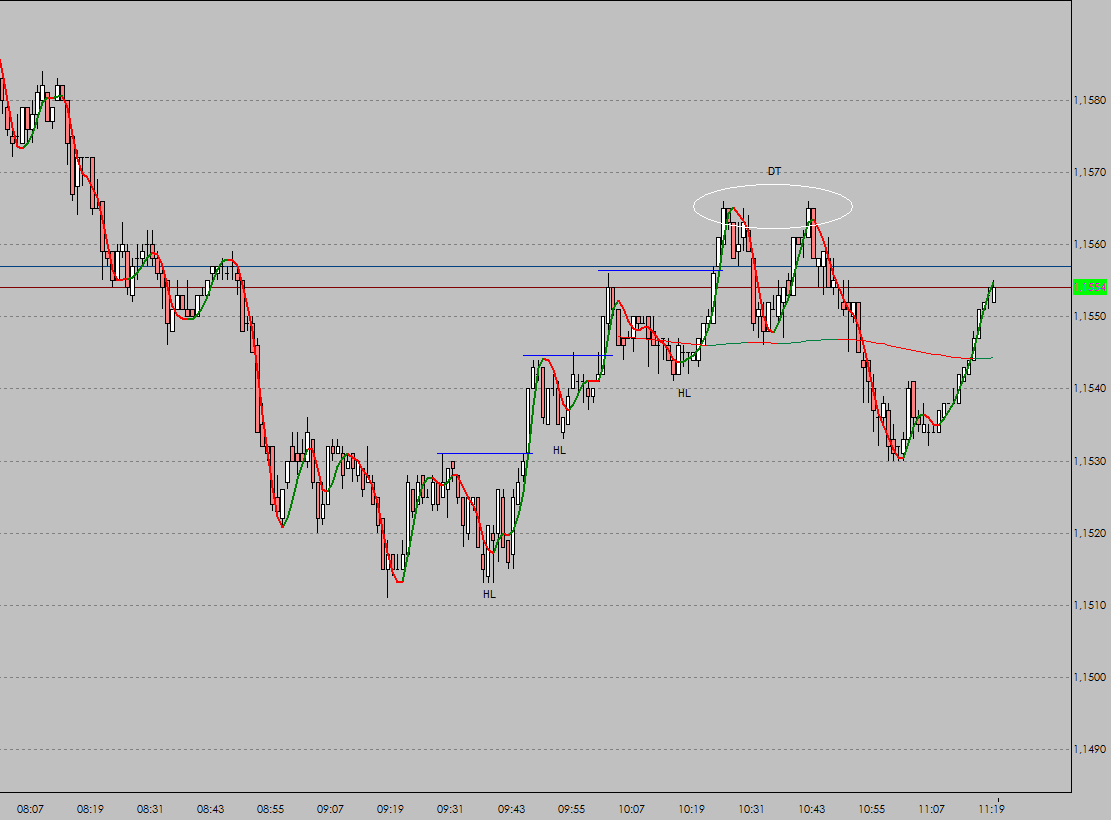Click the 1,1580 price axis label
The height and width of the screenshot is (820, 1111).
1090,101
